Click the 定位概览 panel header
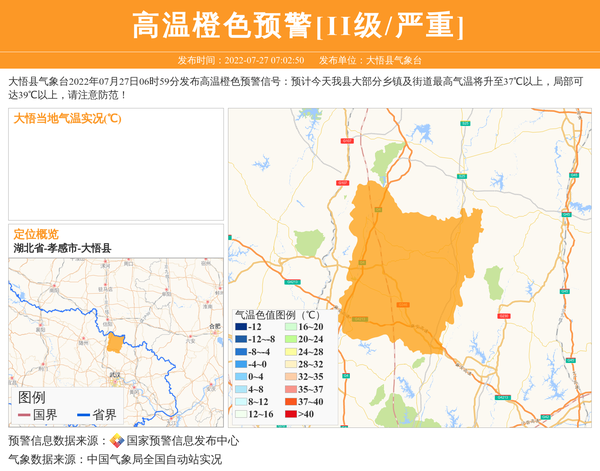The height and width of the screenshot is (471, 600). click(36, 234)
